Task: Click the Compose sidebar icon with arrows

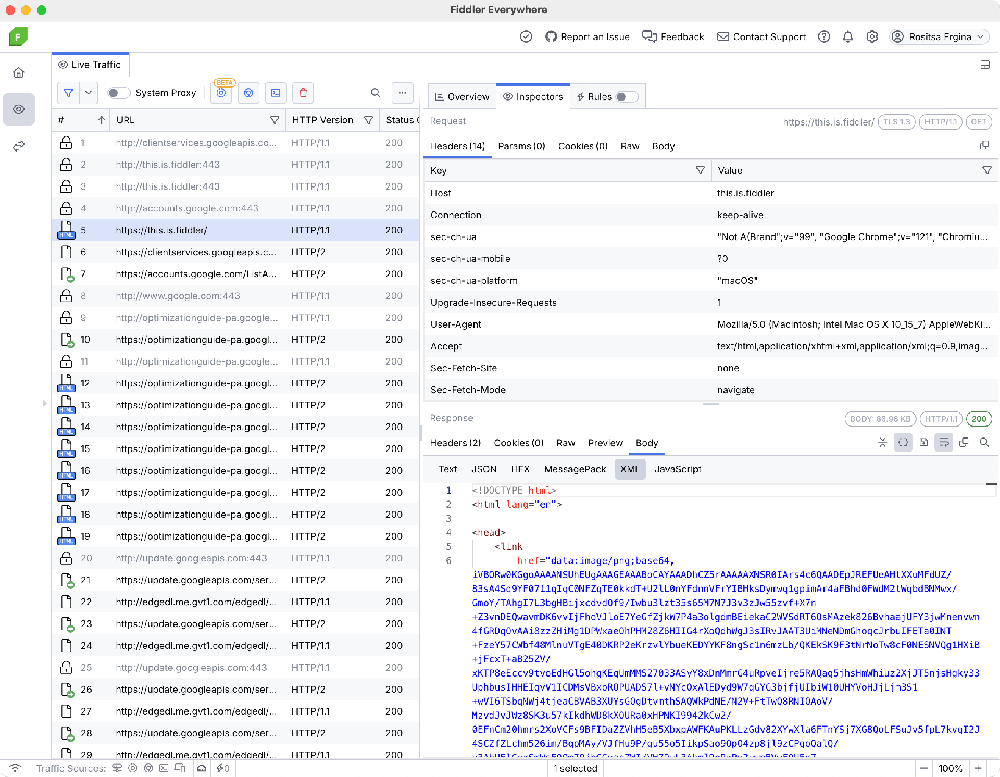Action: pos(18,146)
